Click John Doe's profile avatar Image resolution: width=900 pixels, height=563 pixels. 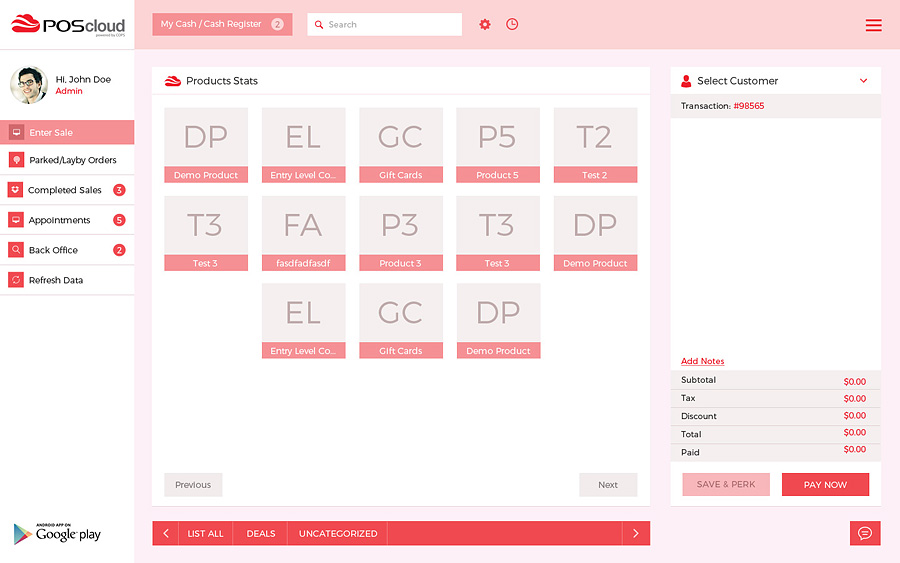pyautogui.click(x=29, y=86)
